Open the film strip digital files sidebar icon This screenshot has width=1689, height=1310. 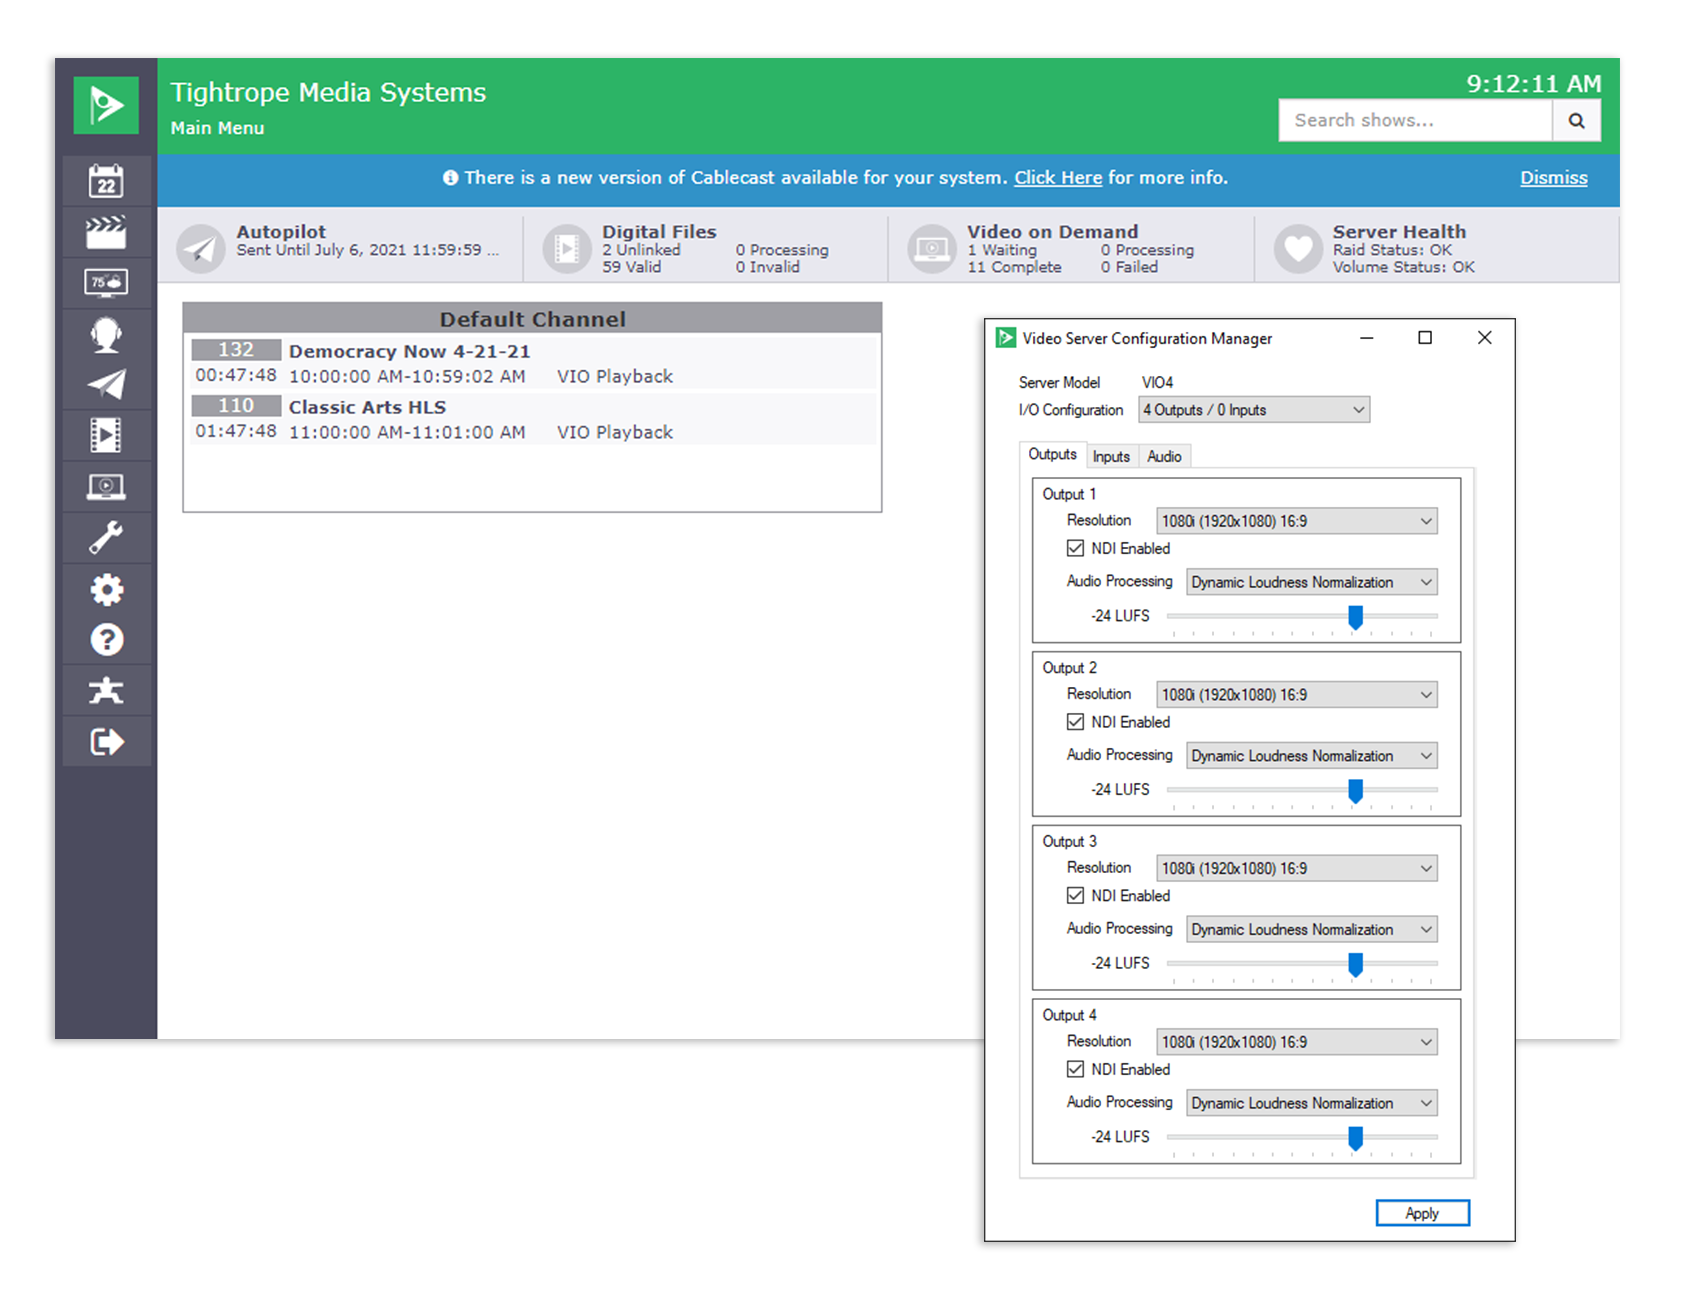106,435
